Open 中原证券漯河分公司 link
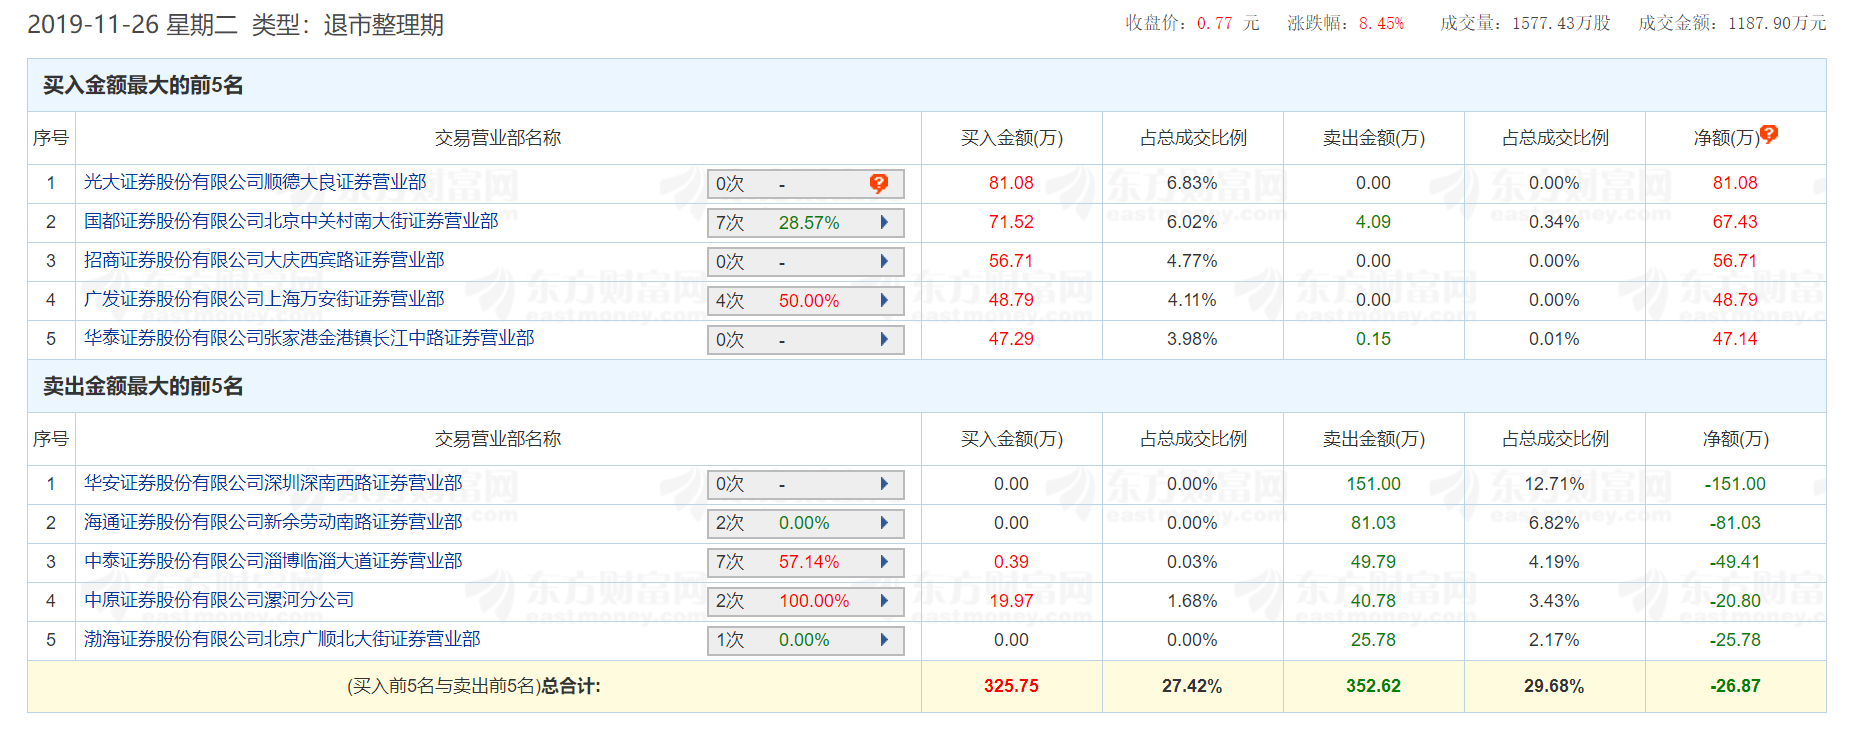Image resolution: width=1861 pixels, height=746 pixels. point(219,600)
